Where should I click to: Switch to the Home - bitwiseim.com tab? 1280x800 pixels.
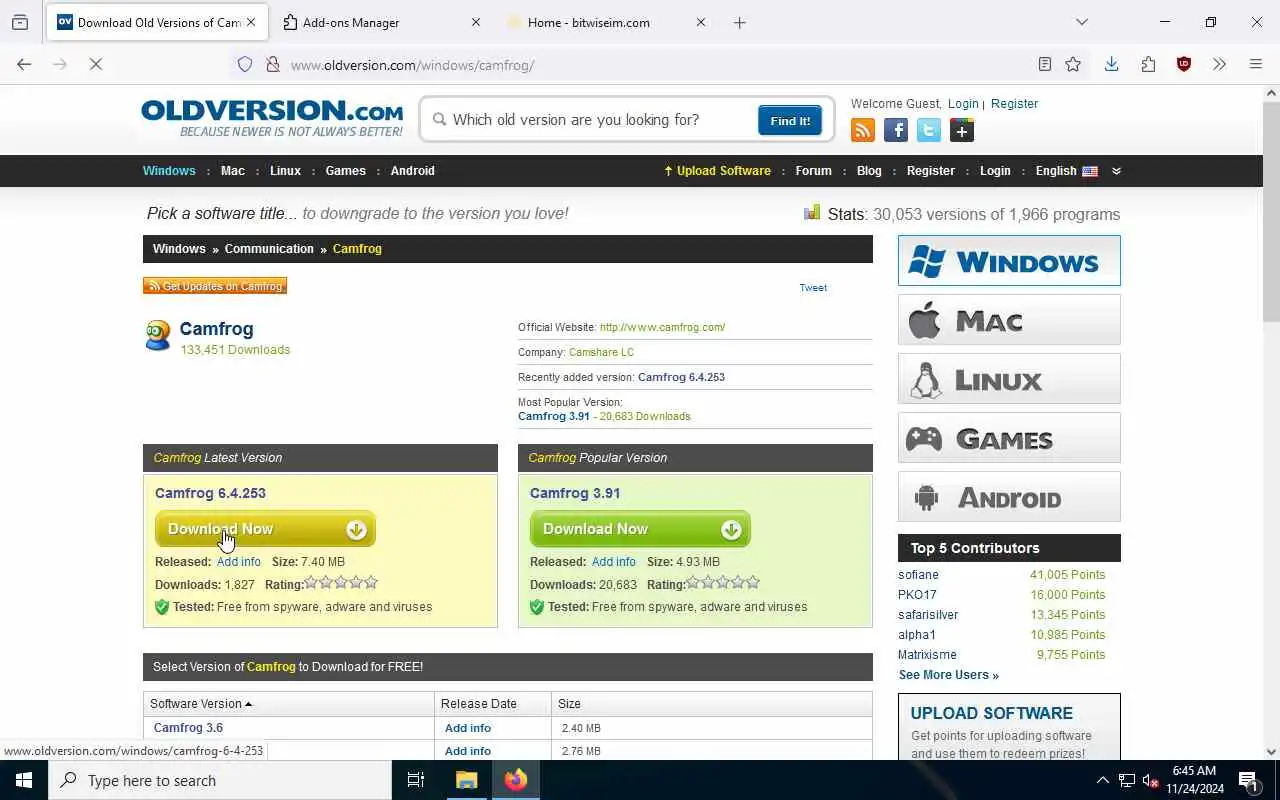click(605, 22)
